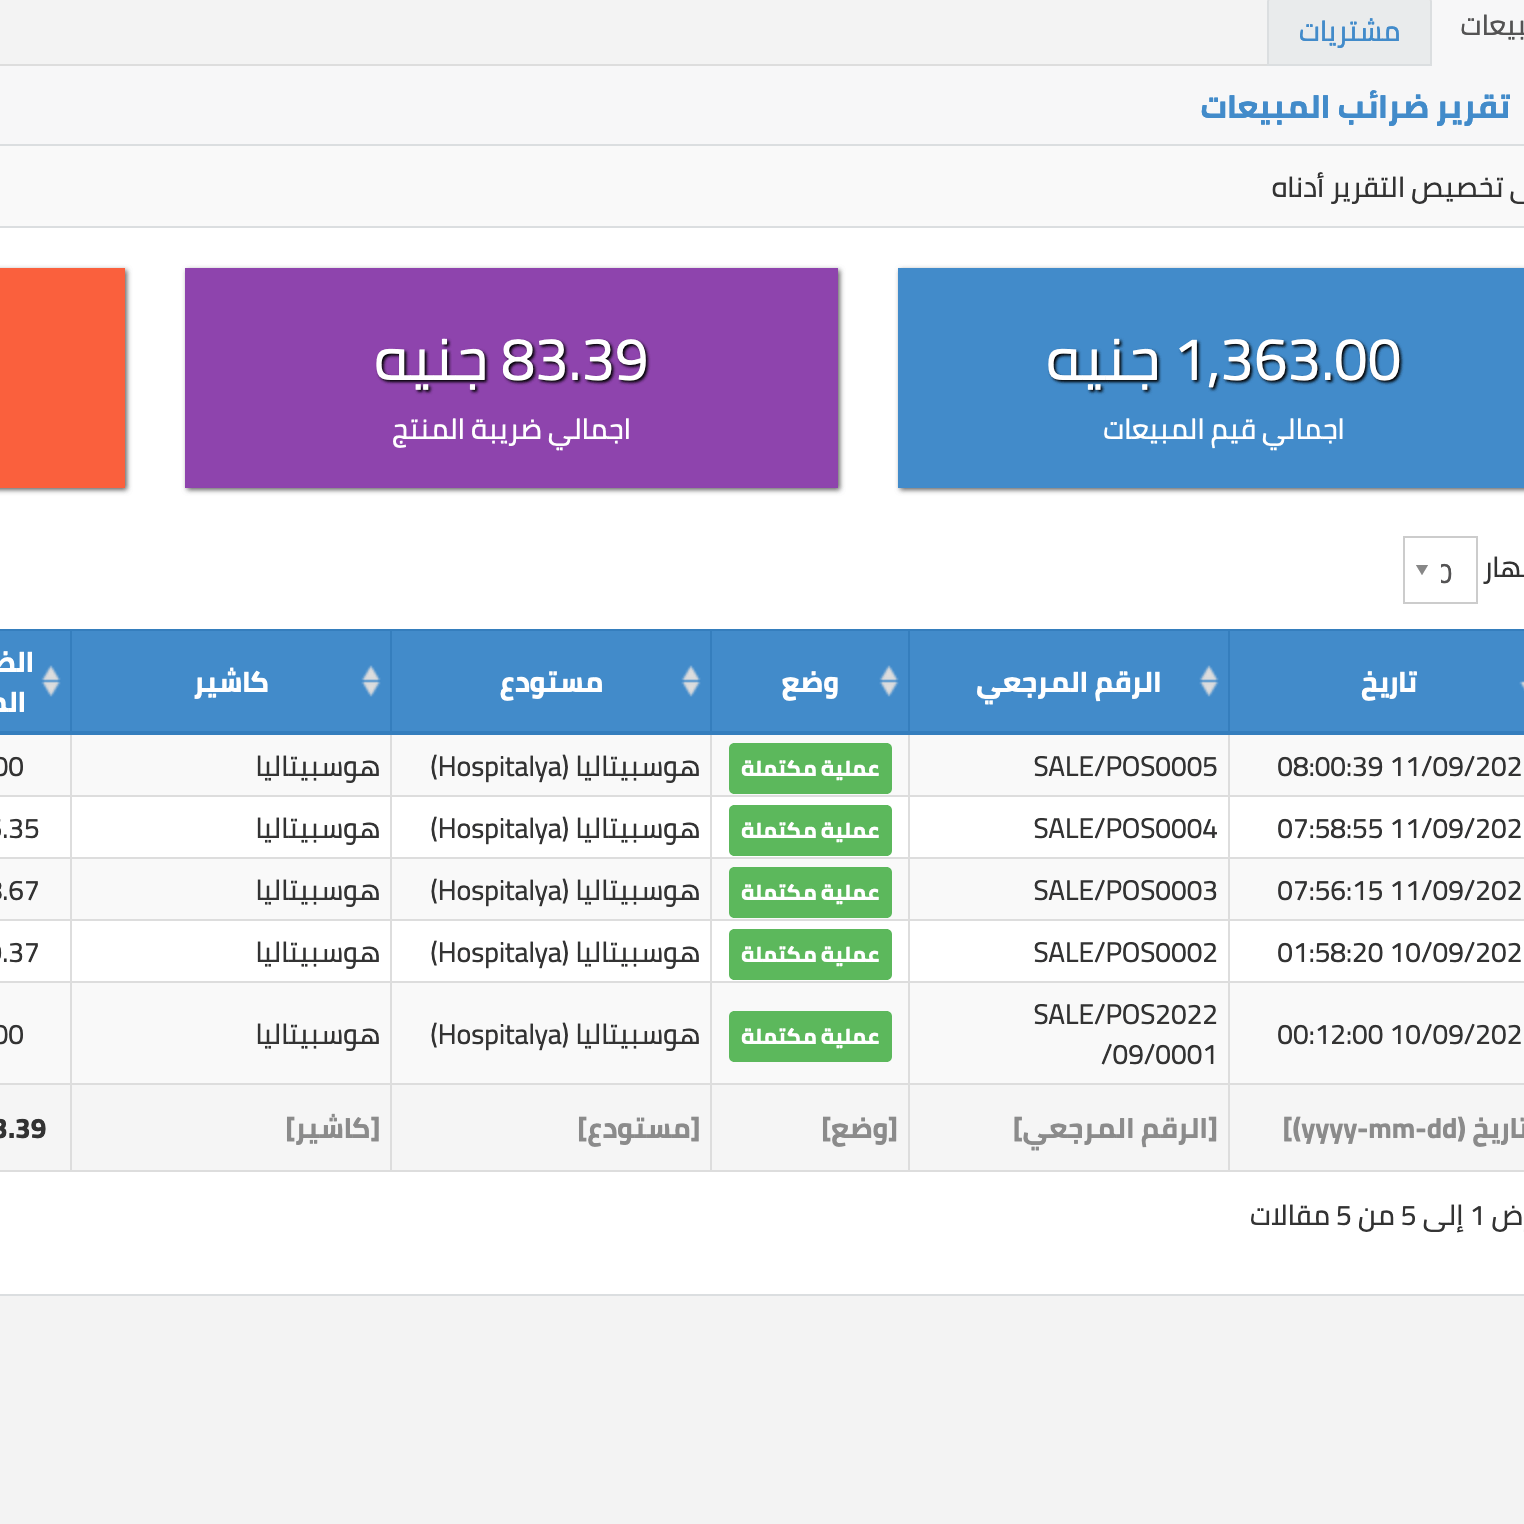The width and height of the screenshot is (1524, 1524).
Task: Click the [وضع] filter field
Action: [859, 1128]
